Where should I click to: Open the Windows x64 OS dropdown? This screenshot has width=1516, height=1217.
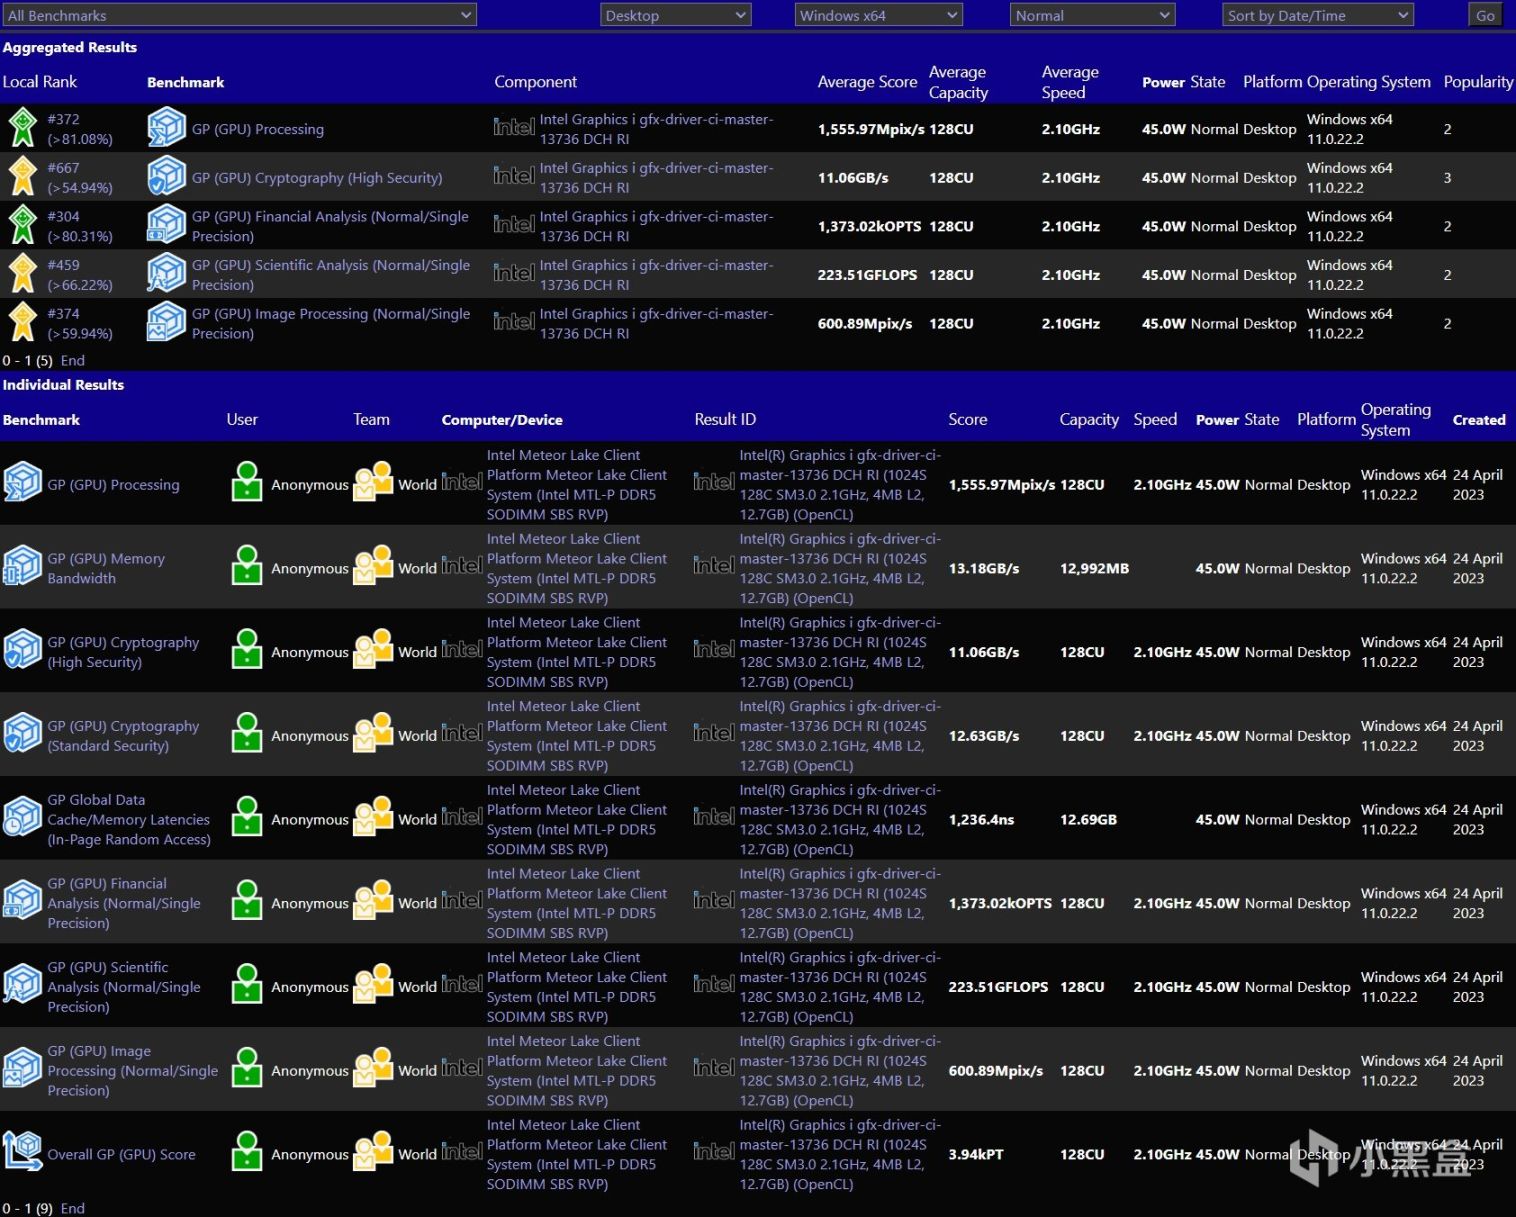pos(879,15)
